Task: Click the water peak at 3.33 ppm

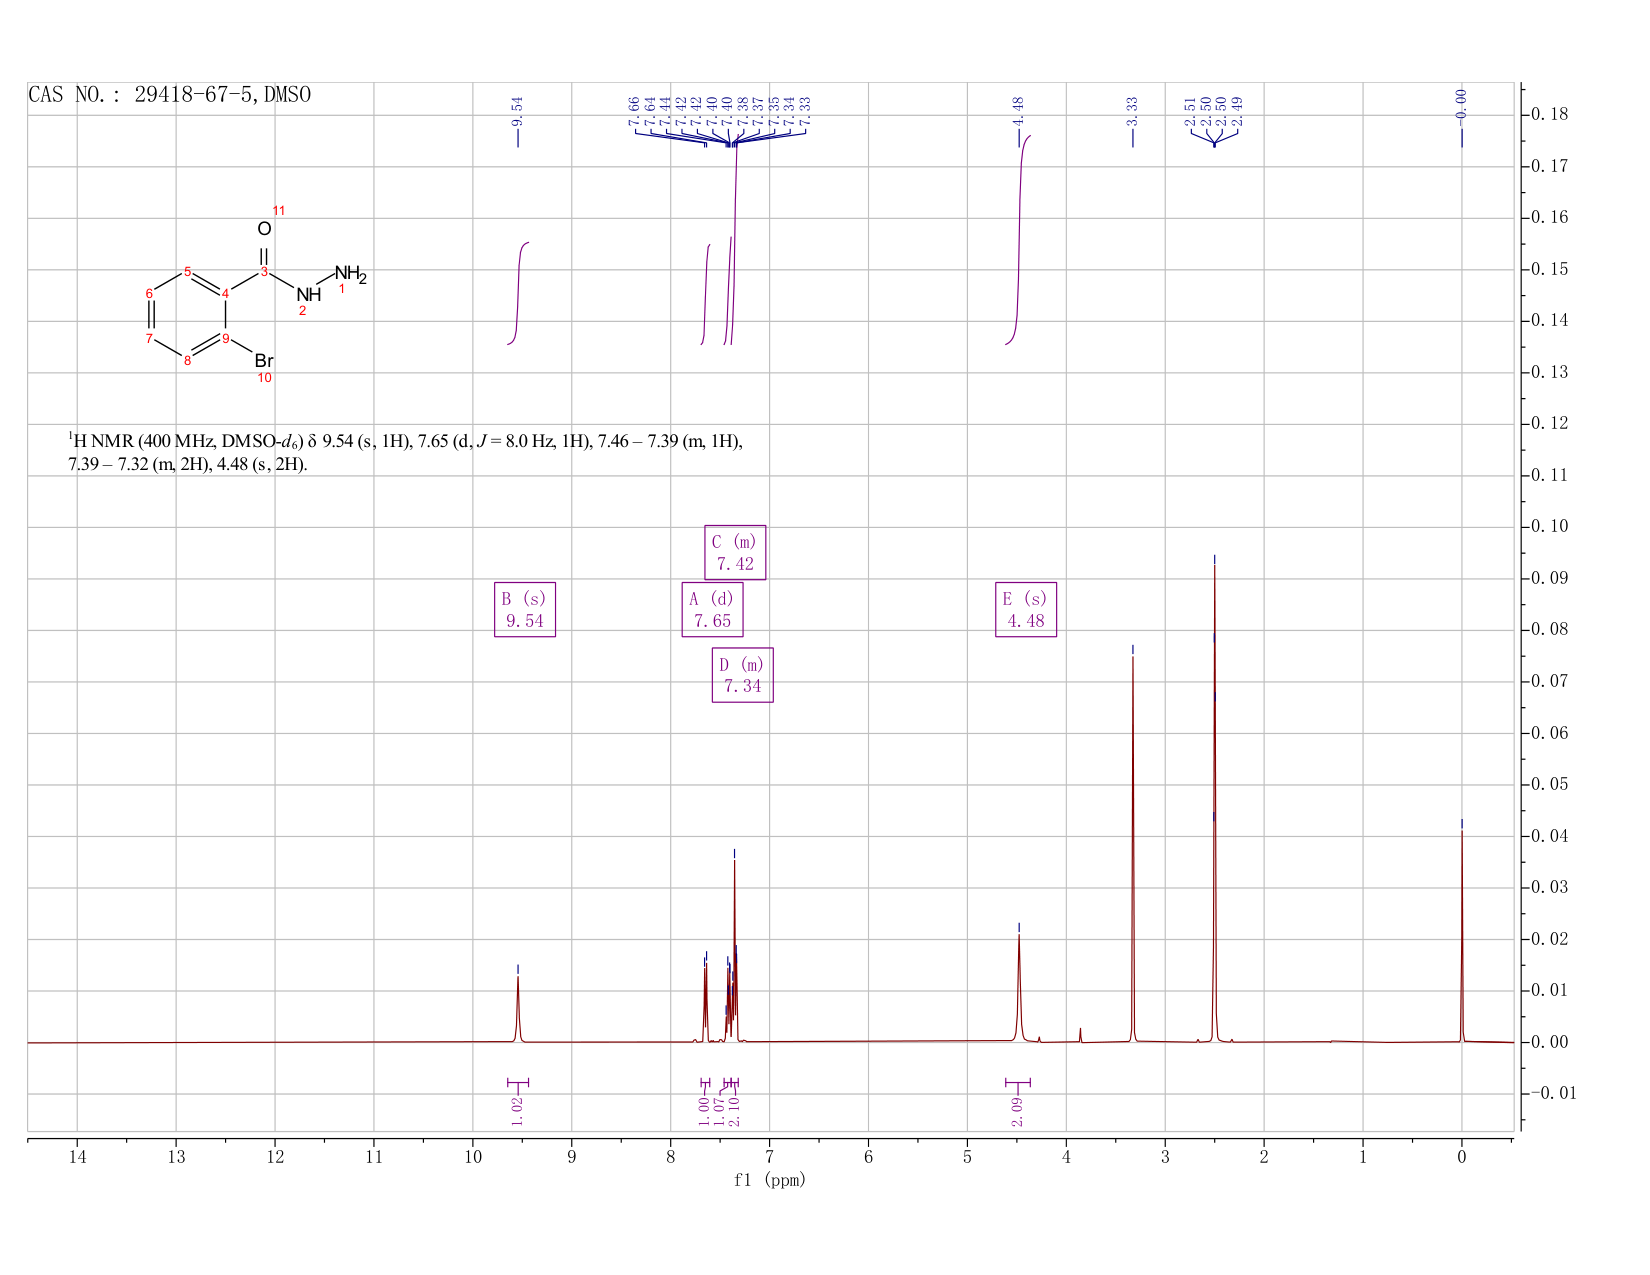Action: point(1132,850)
